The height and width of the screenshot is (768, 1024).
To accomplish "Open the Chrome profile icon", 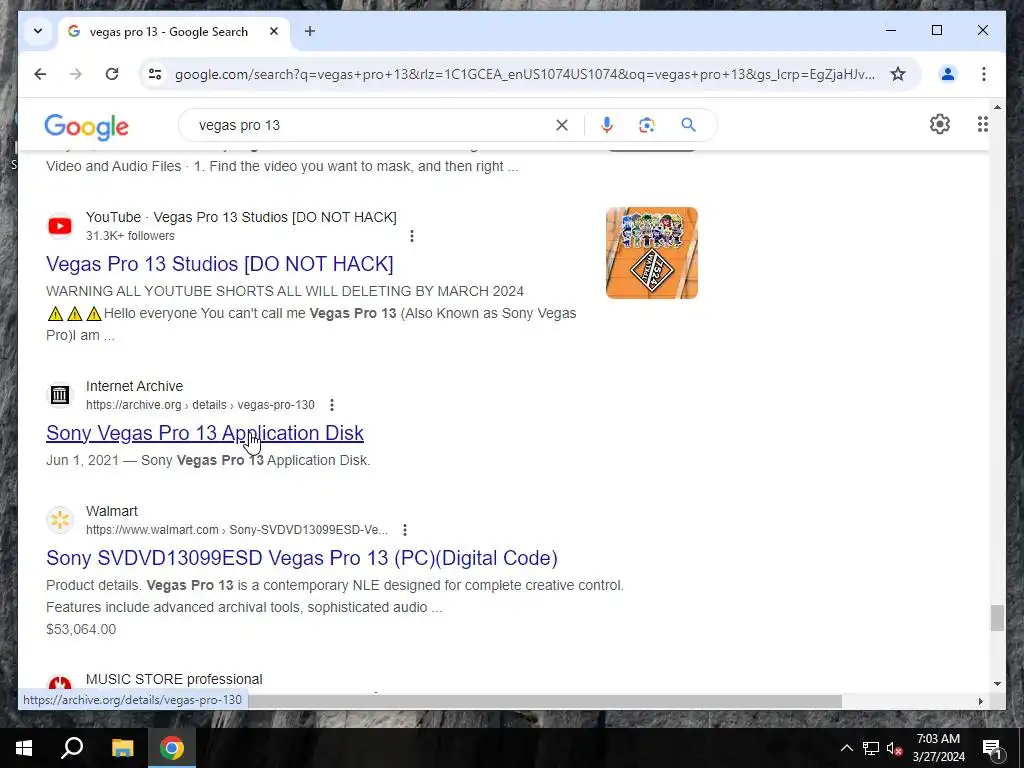I will 948,74.
